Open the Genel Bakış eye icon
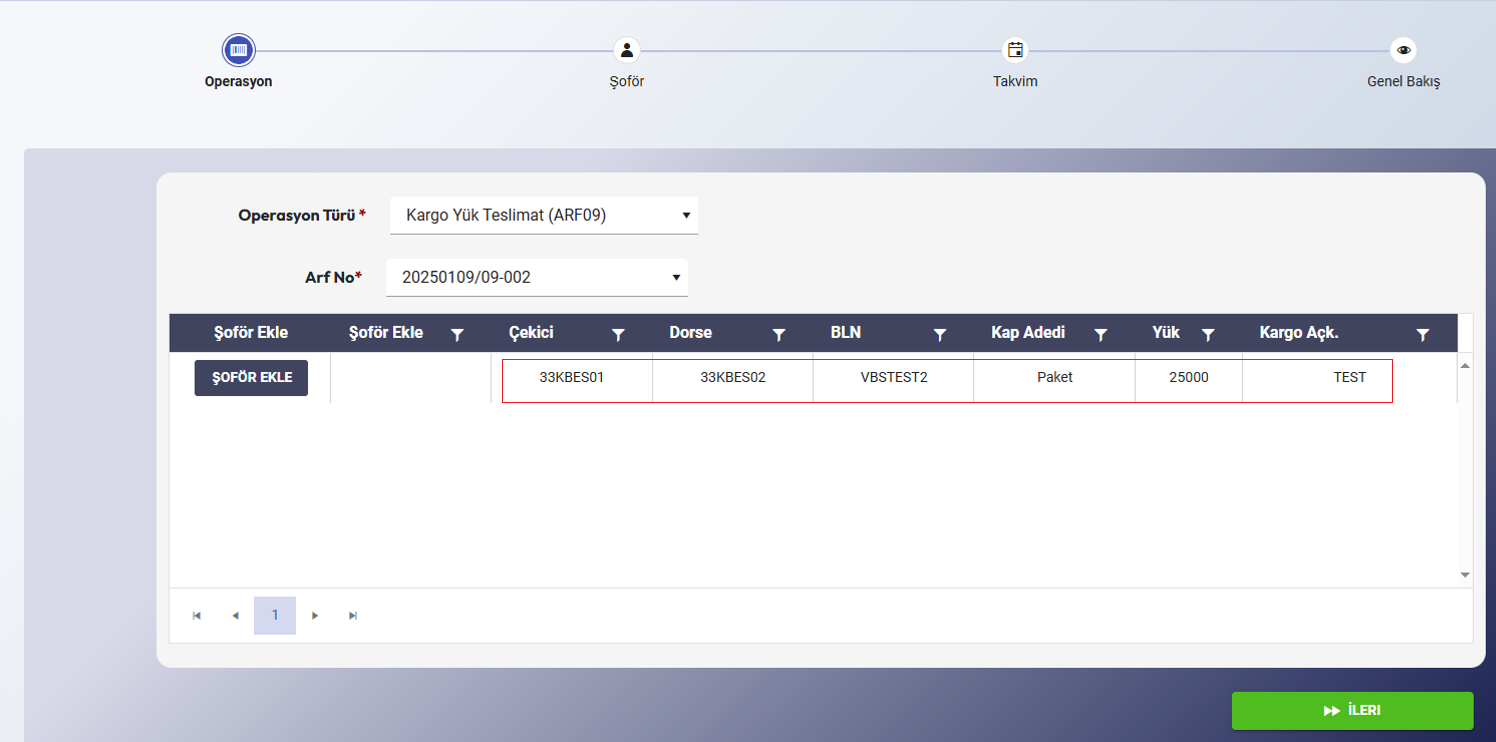Viewport: 1496px width, 742px height. [1404, 50]
